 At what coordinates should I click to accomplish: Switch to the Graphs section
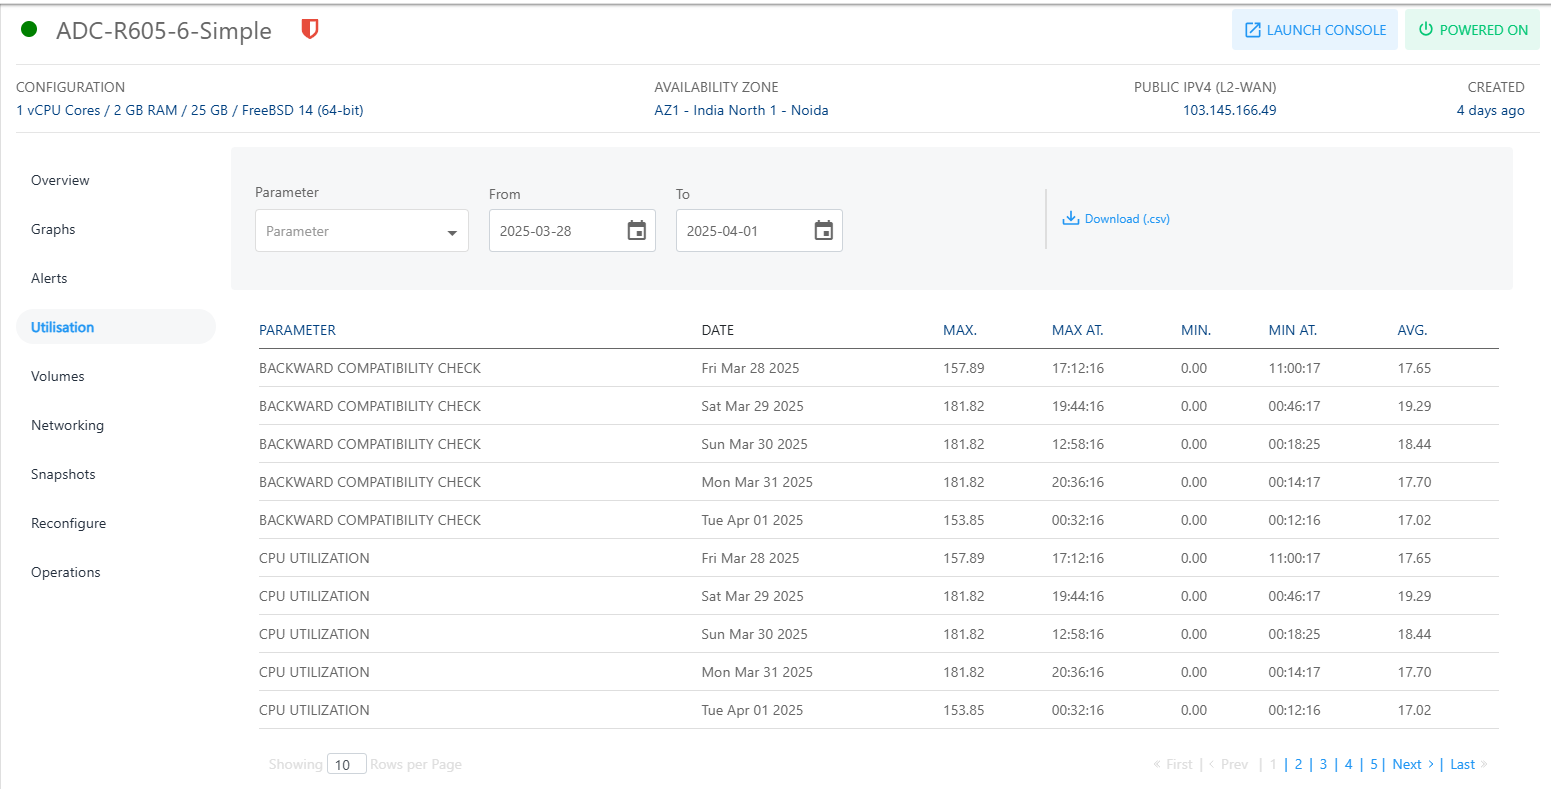pos(53,230)
